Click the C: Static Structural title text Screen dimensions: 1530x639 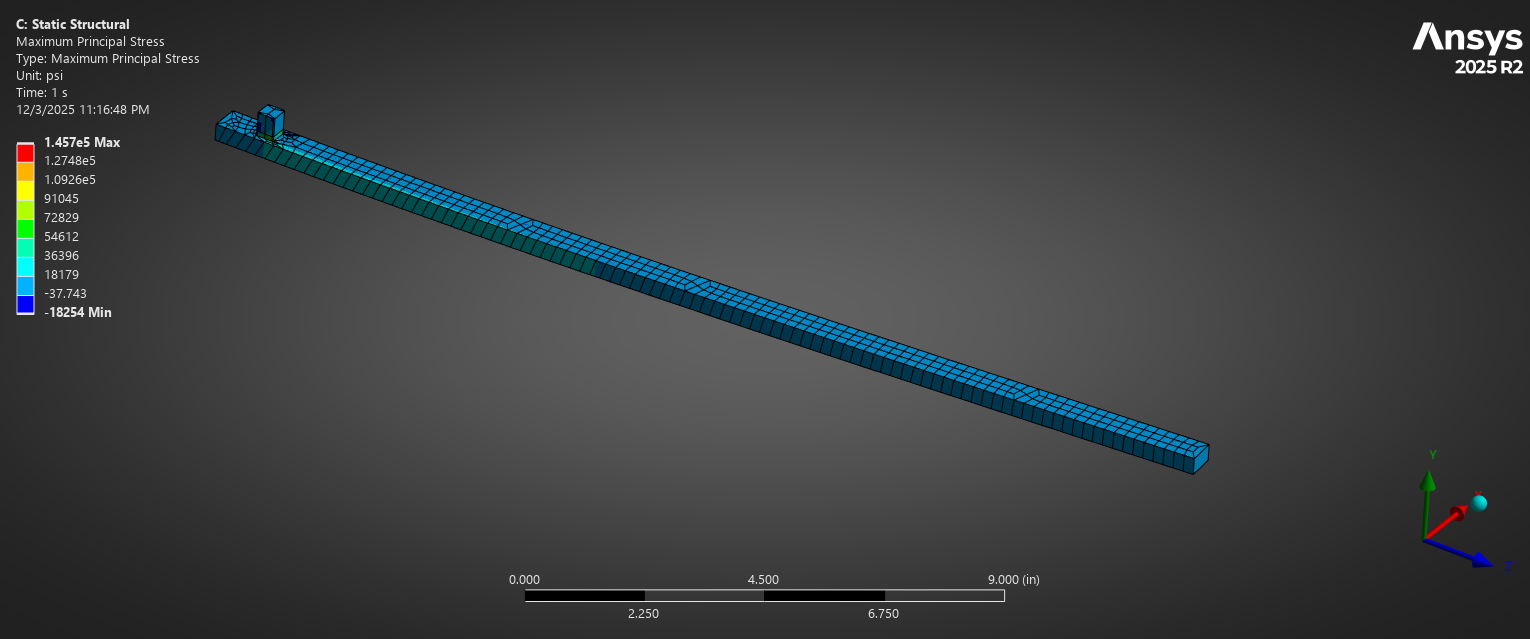point(72,24)
